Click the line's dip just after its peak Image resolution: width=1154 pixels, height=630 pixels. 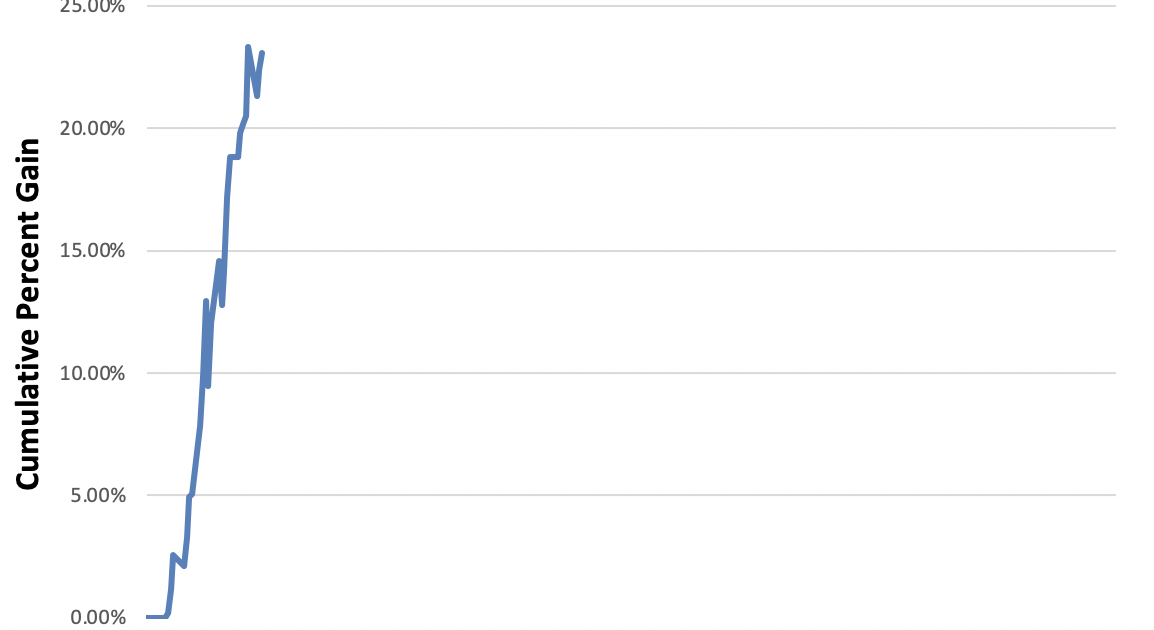click(x=257, y=96)
